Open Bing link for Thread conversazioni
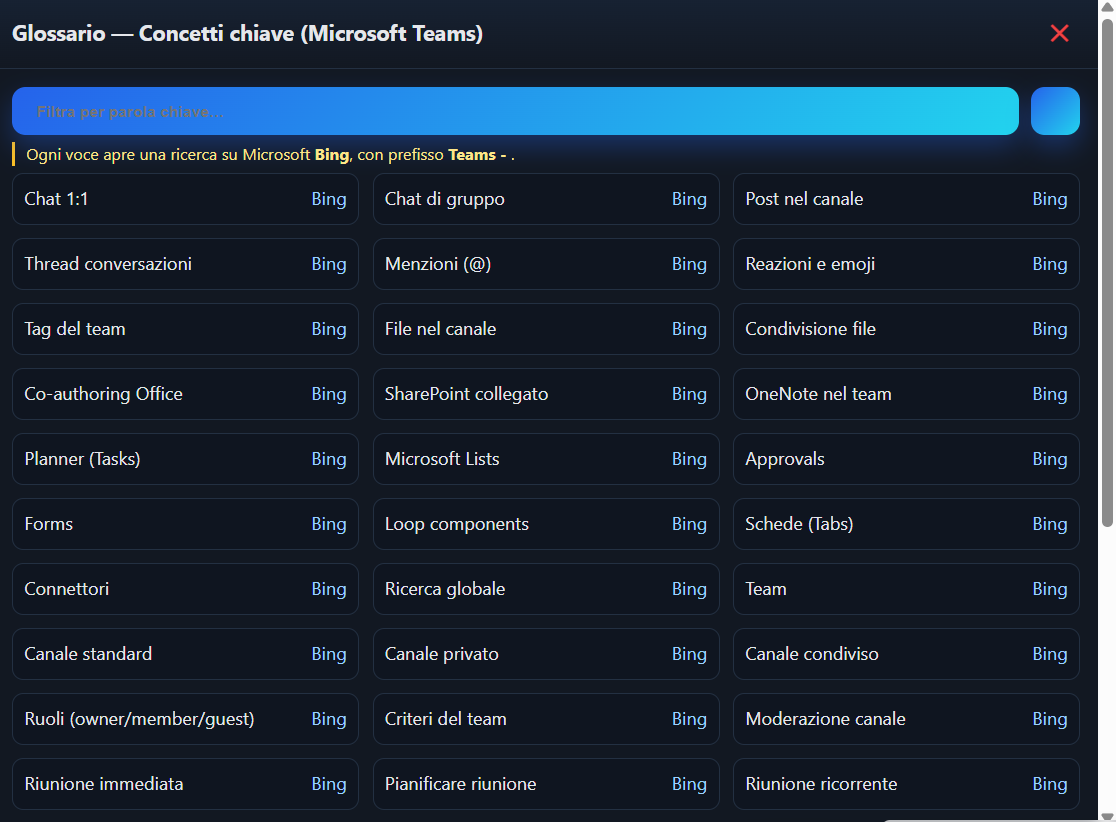 (329, 264)
